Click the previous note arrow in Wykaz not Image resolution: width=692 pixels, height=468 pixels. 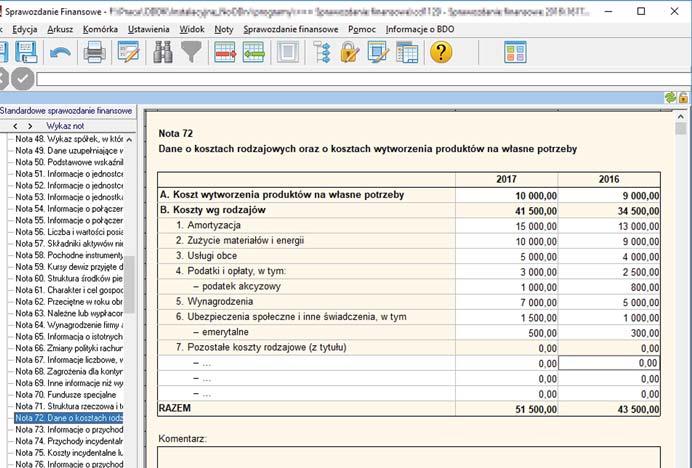15,126
